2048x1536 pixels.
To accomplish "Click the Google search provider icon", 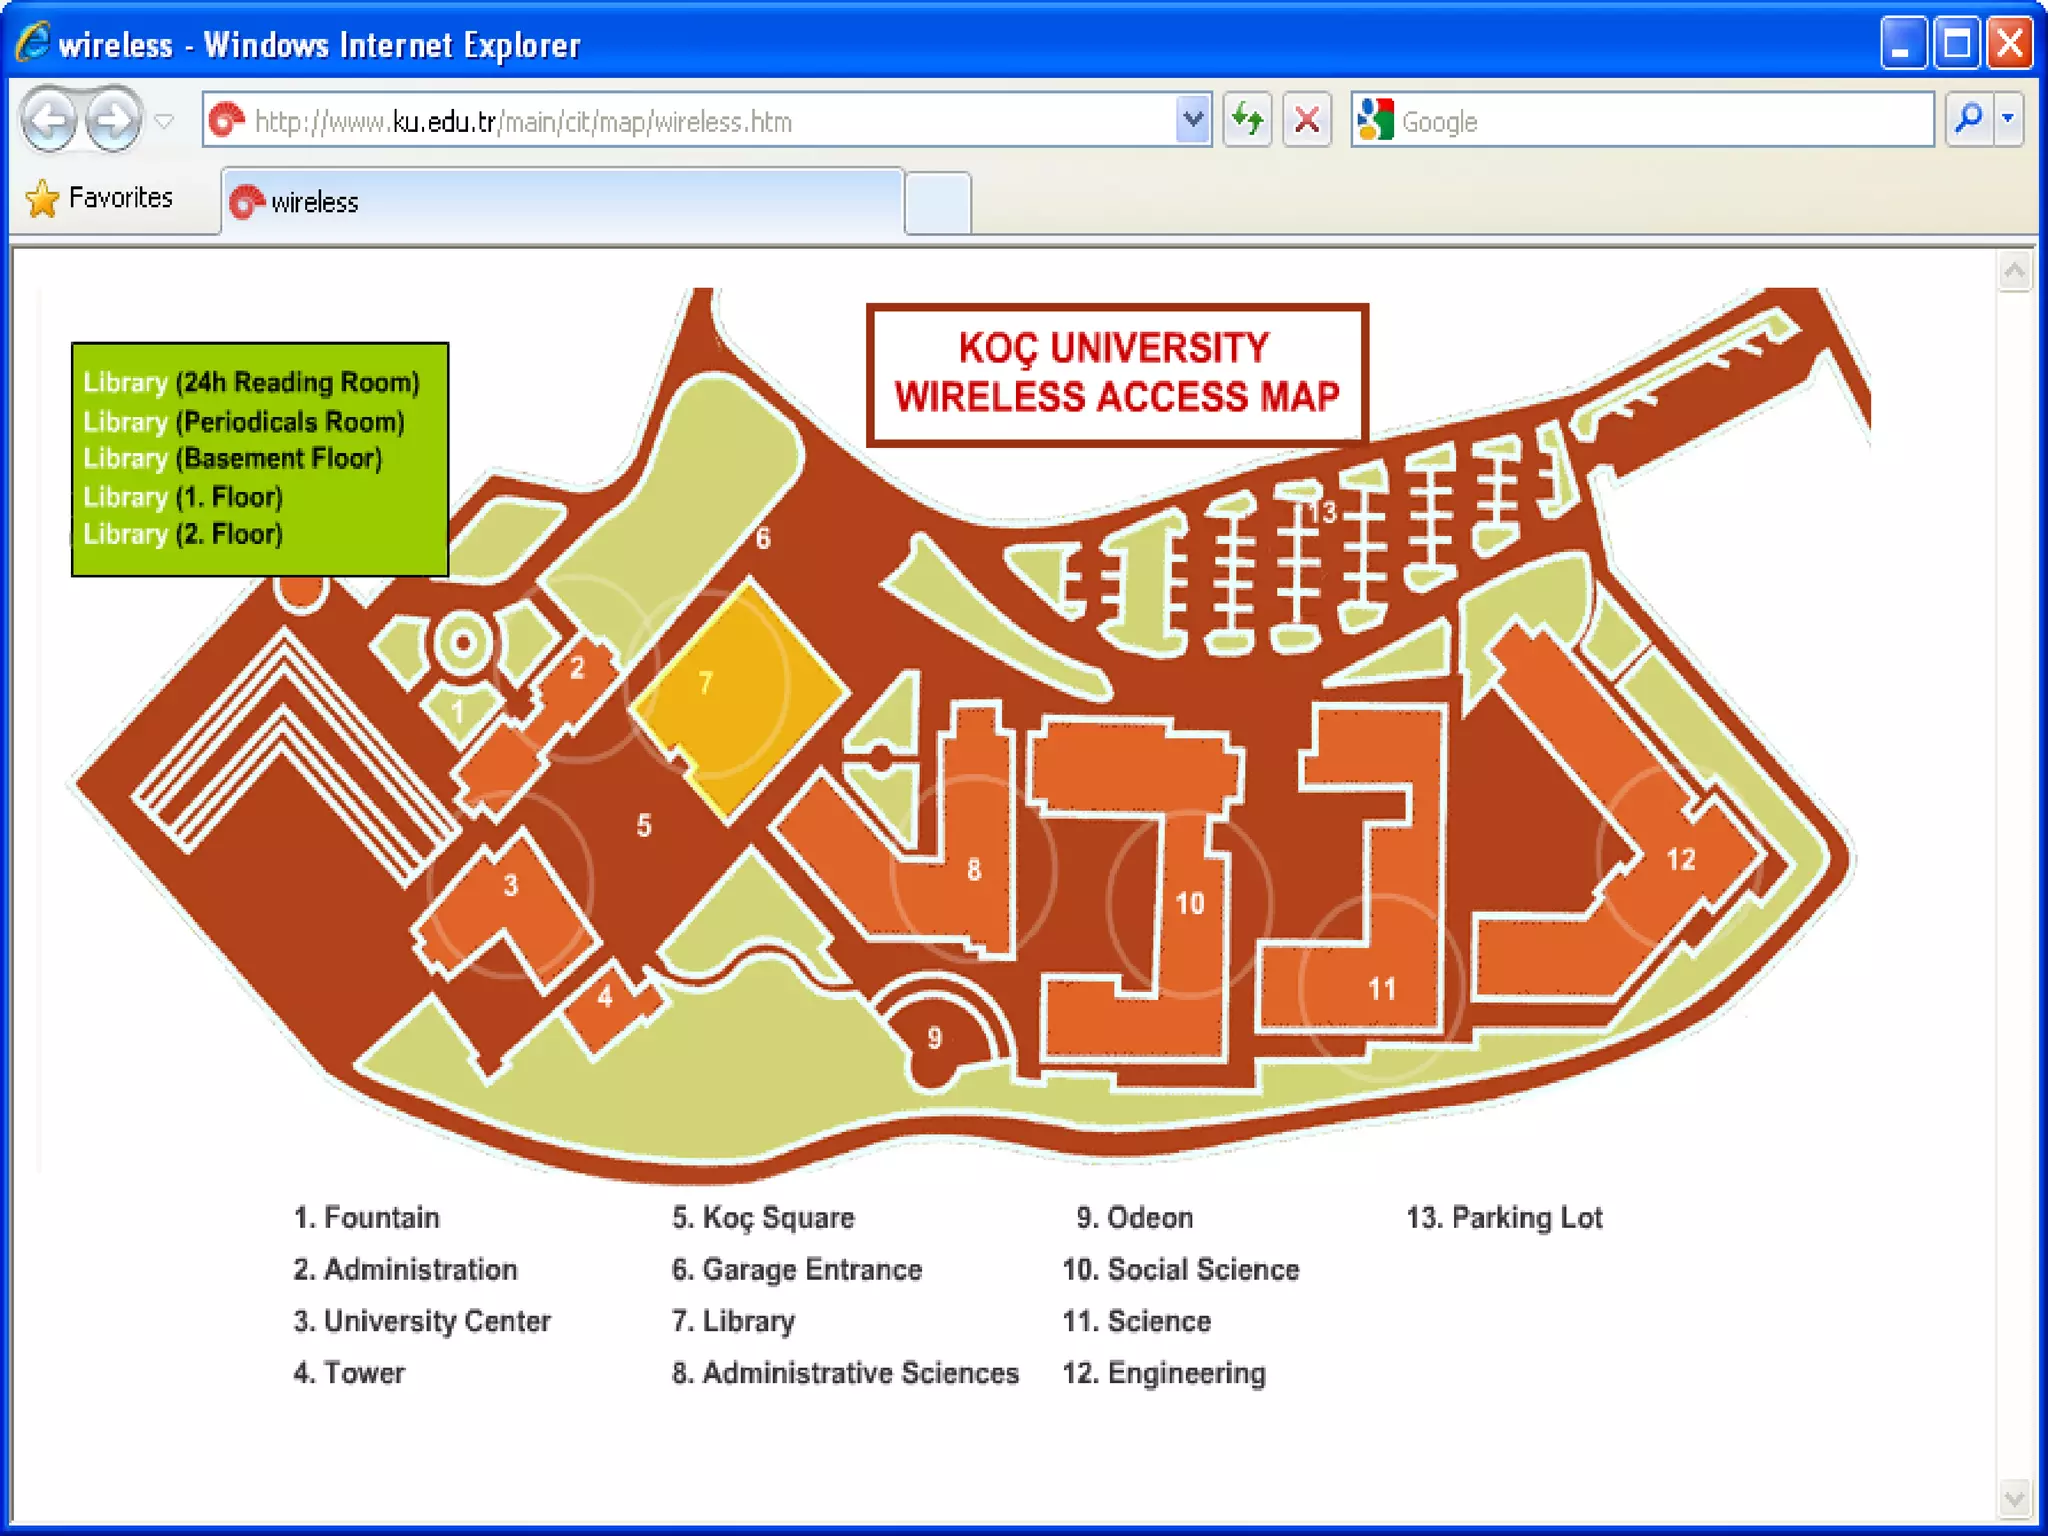I will click(1376, 121).
